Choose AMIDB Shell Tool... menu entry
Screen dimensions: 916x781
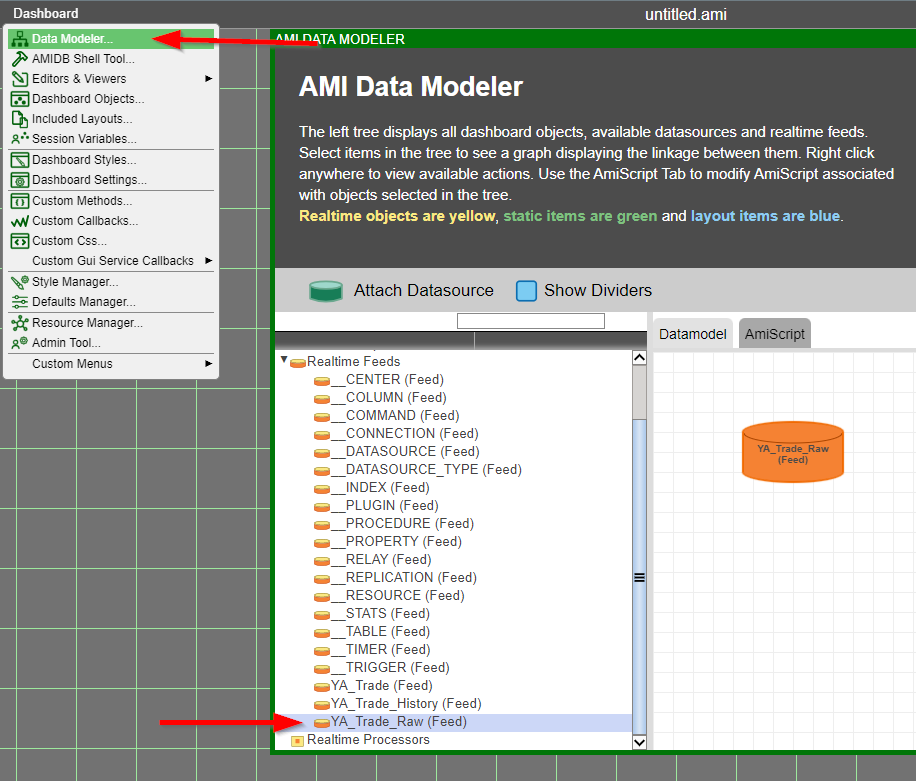(111, 59)
